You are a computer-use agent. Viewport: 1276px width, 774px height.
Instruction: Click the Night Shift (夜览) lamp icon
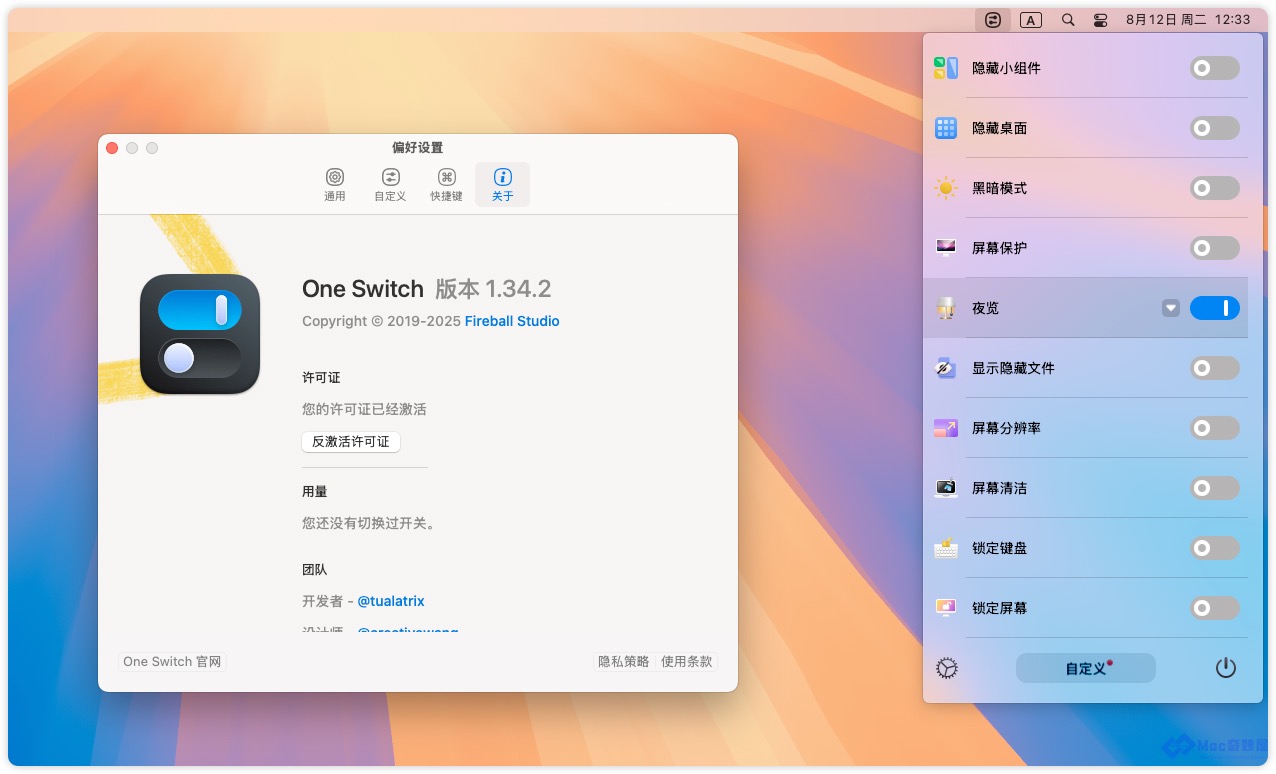(946, 308)
